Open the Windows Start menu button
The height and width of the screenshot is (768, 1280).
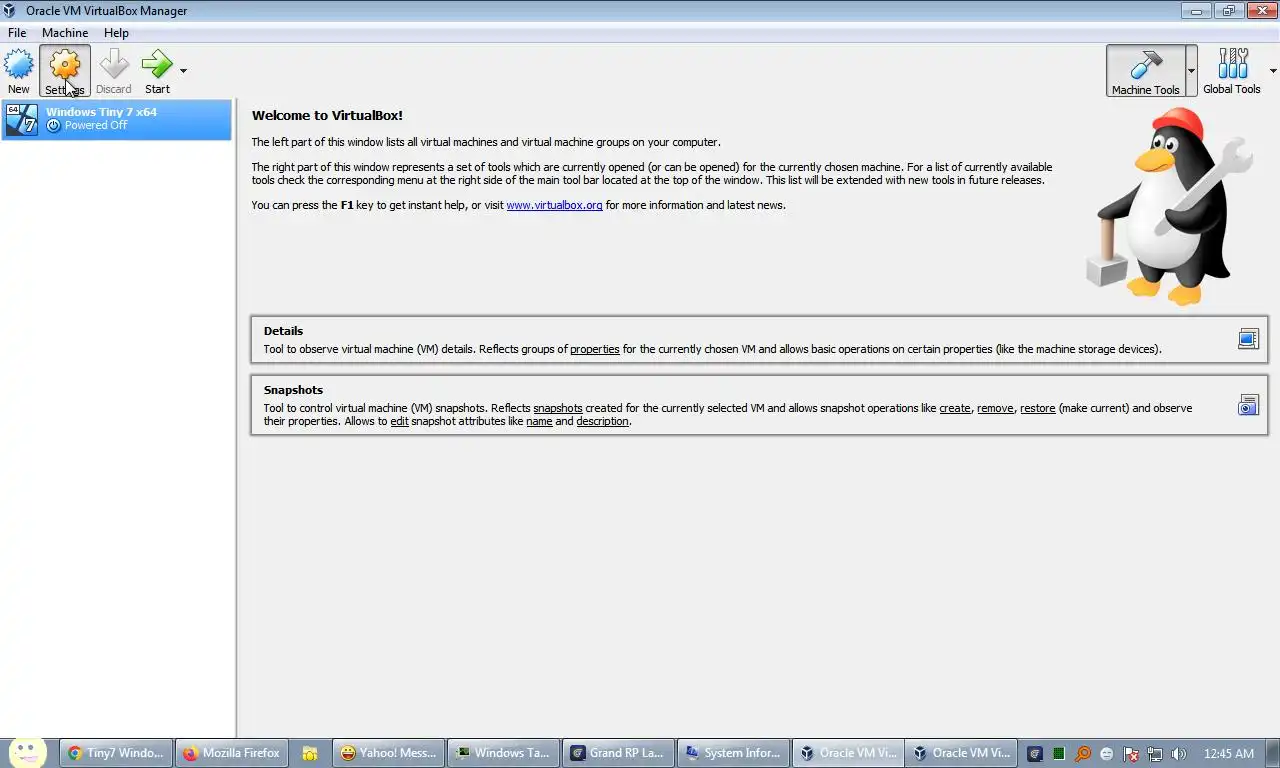(27, 752)
